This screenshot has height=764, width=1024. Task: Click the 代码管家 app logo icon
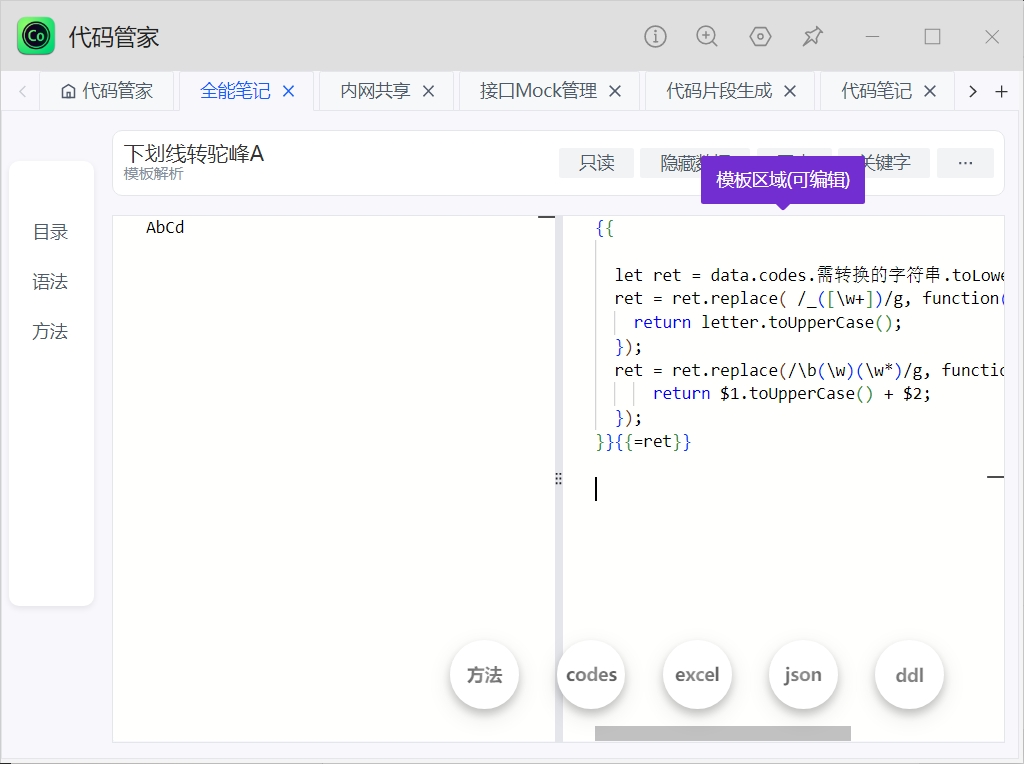[36, 36]
